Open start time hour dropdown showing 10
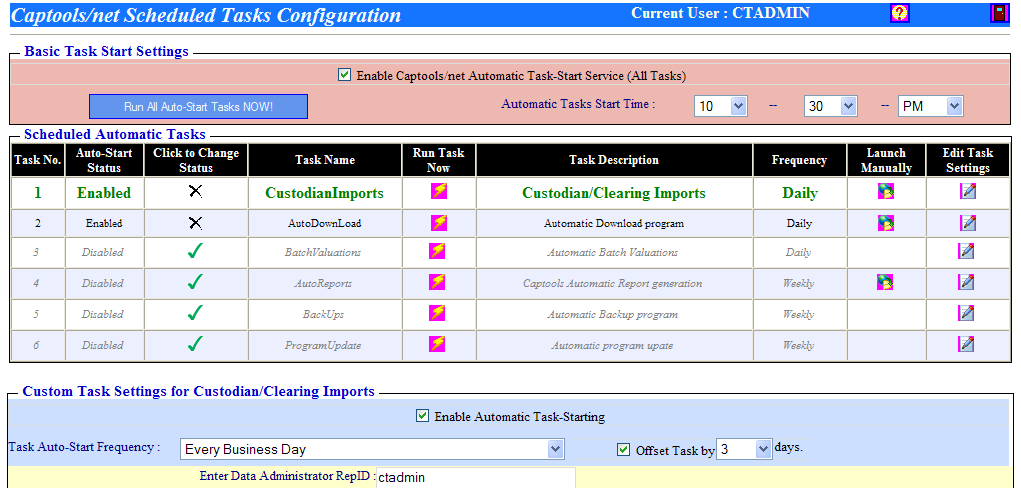Screen dimensions: 1021x488 720,106
